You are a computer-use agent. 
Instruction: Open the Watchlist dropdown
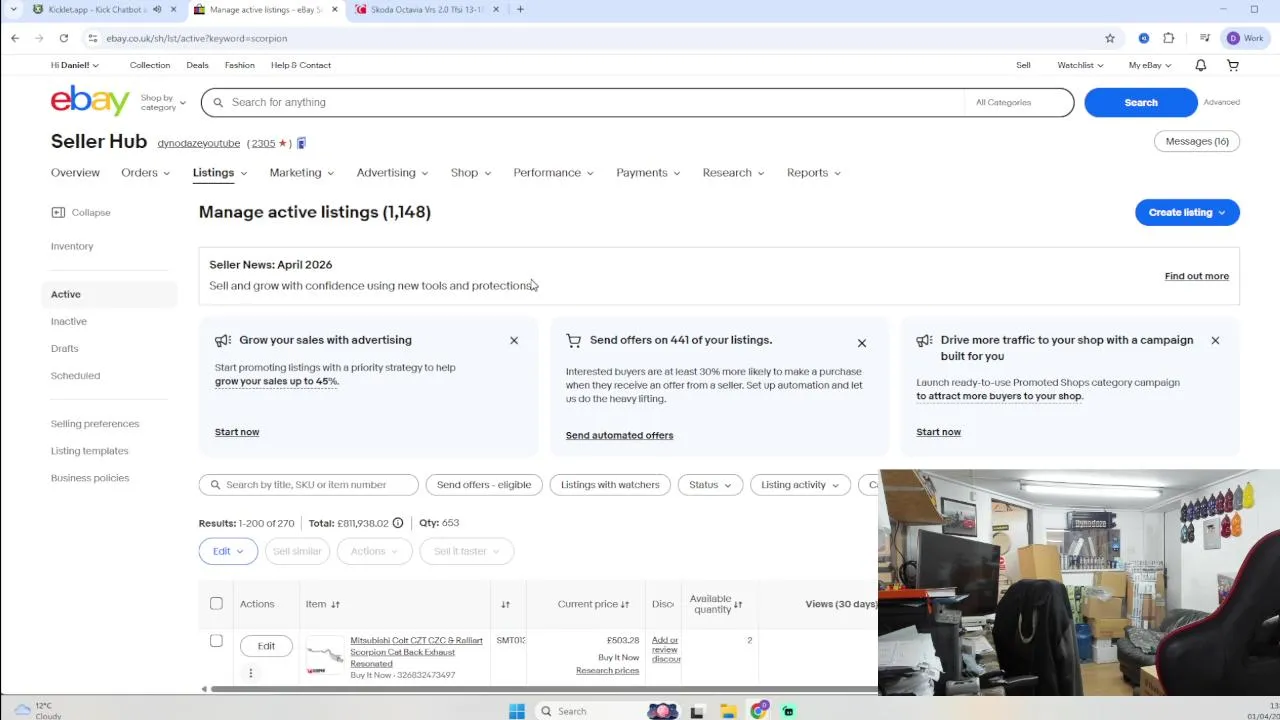pos(1080,65)
